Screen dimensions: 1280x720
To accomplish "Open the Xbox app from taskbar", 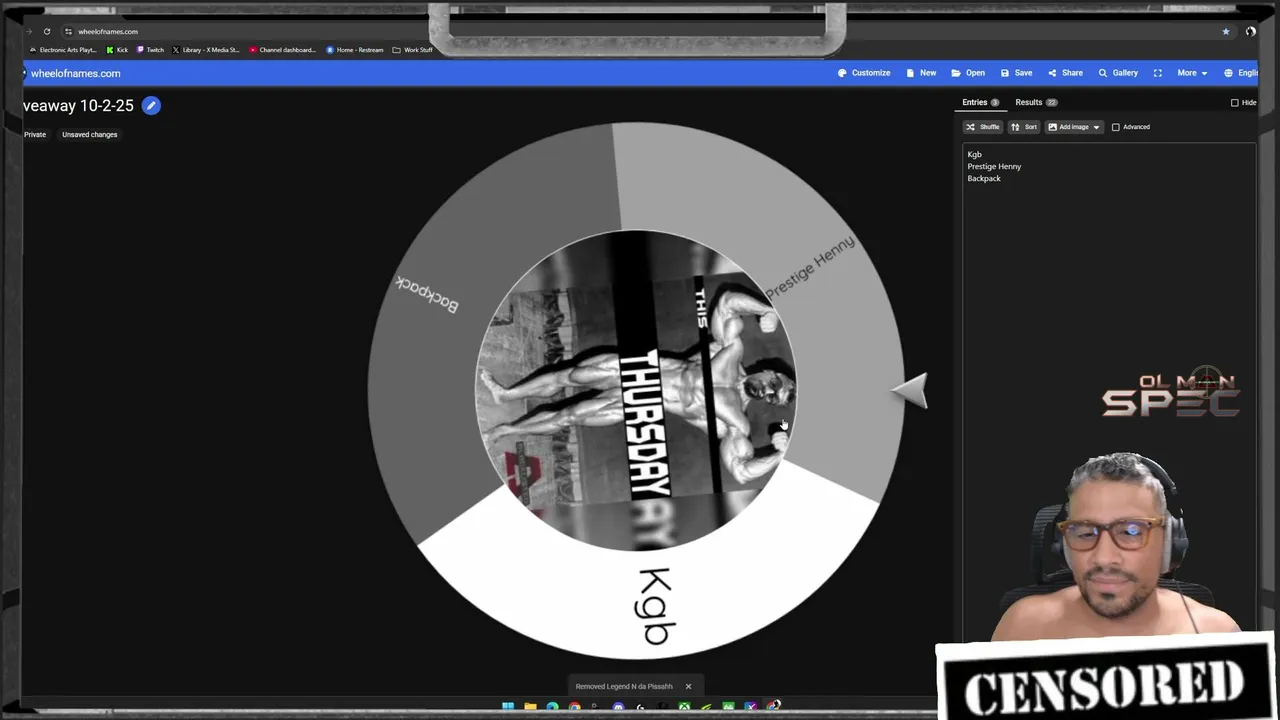I will (684, 707).
